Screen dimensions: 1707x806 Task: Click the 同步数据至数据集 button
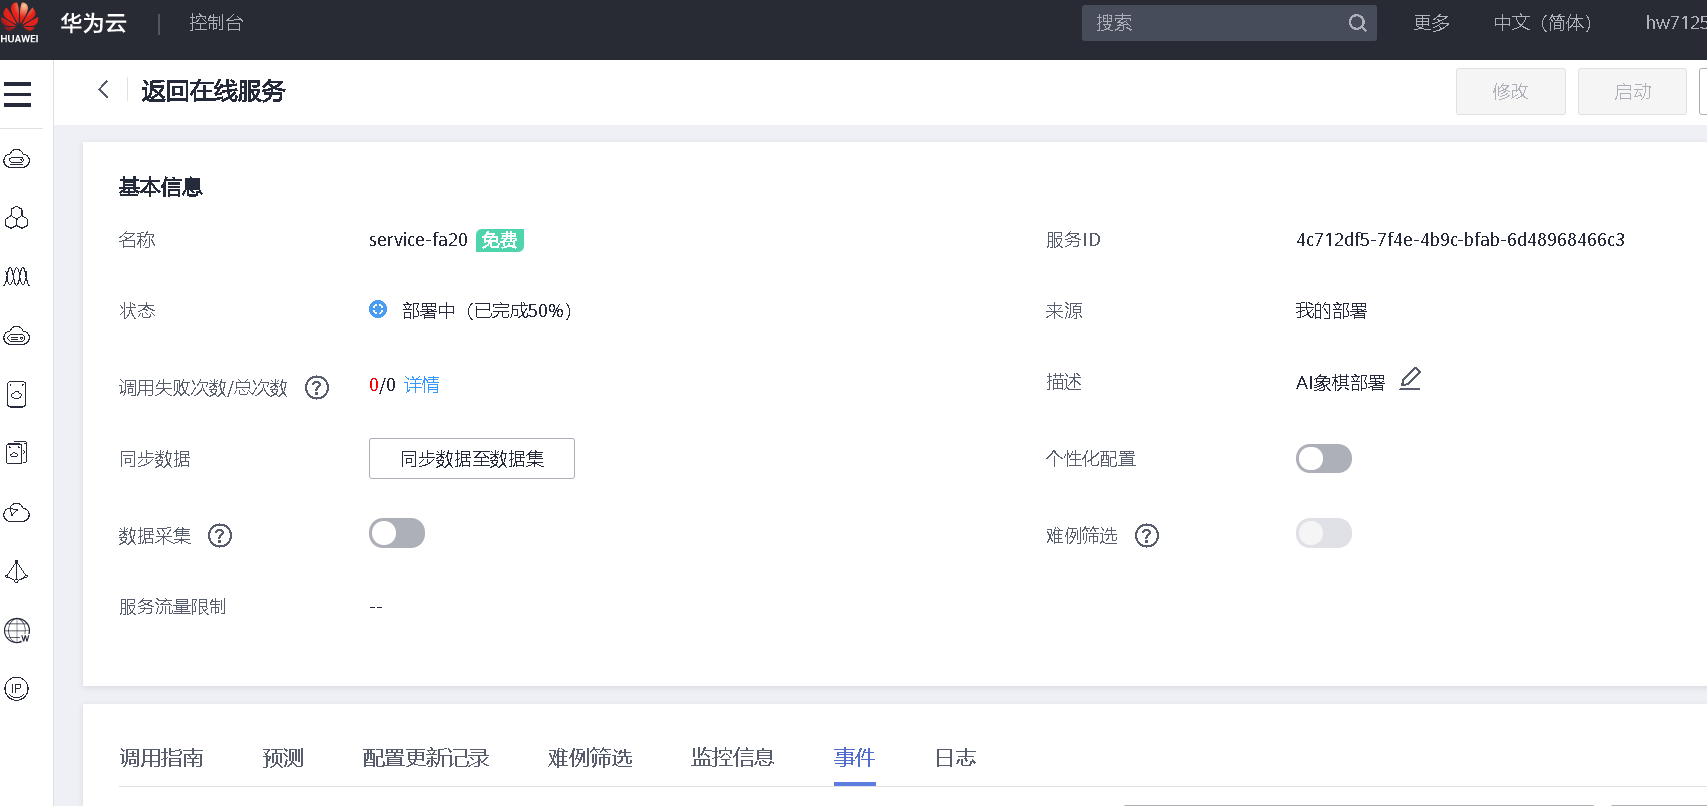[x=472, y=459]
